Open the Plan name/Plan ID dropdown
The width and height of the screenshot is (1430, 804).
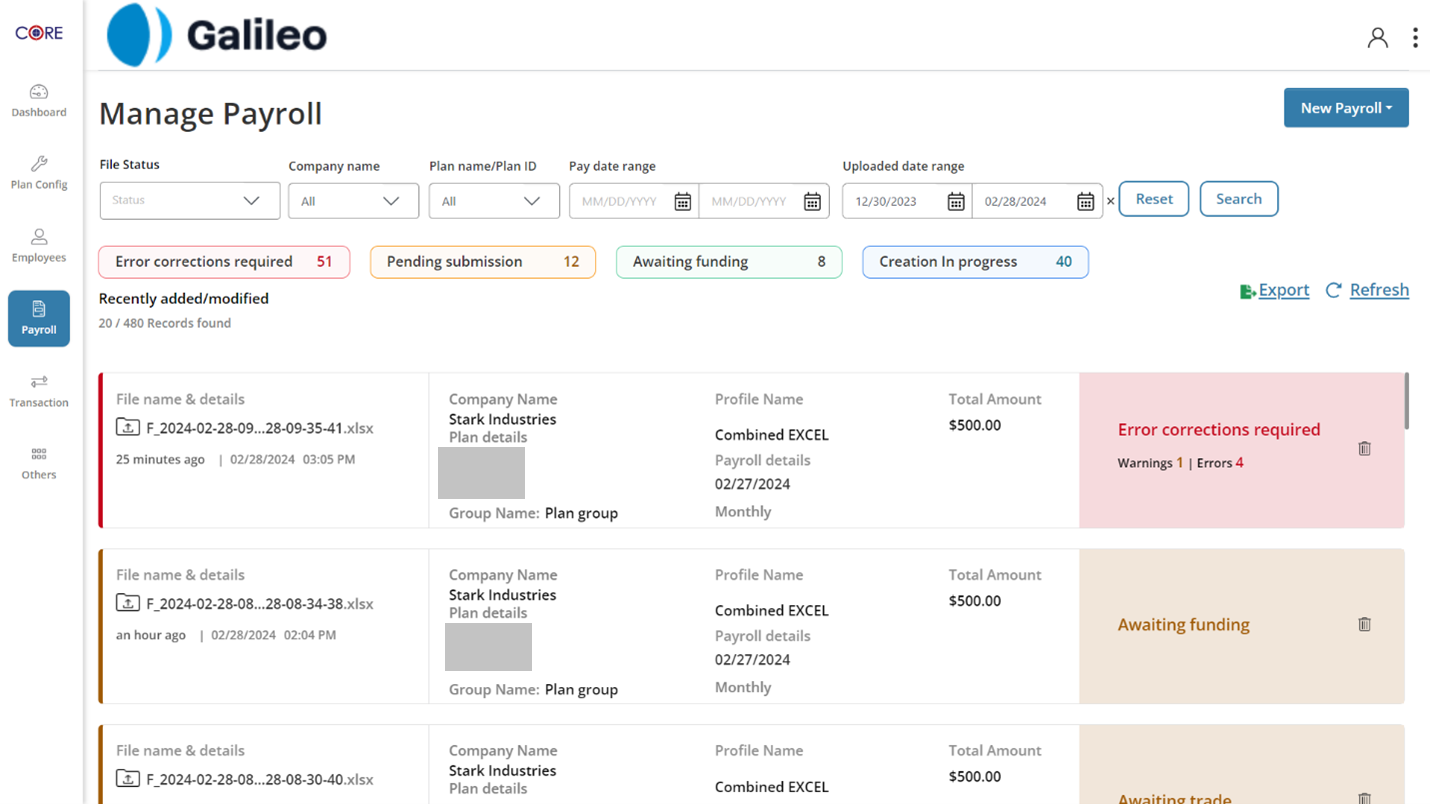(494, 201)
